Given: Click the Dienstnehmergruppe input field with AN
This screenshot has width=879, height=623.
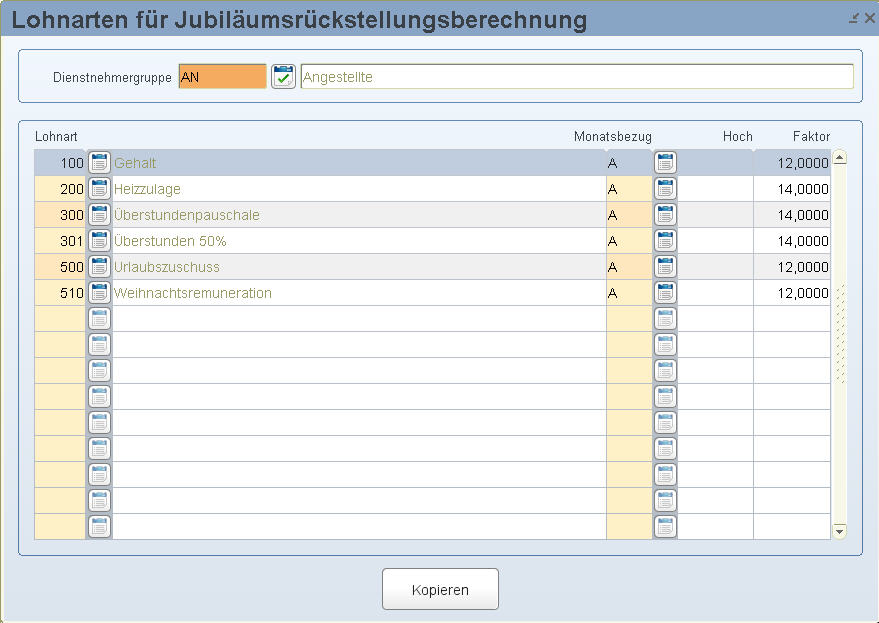Looking at the screenshot, I should click(x=222, y=77).
